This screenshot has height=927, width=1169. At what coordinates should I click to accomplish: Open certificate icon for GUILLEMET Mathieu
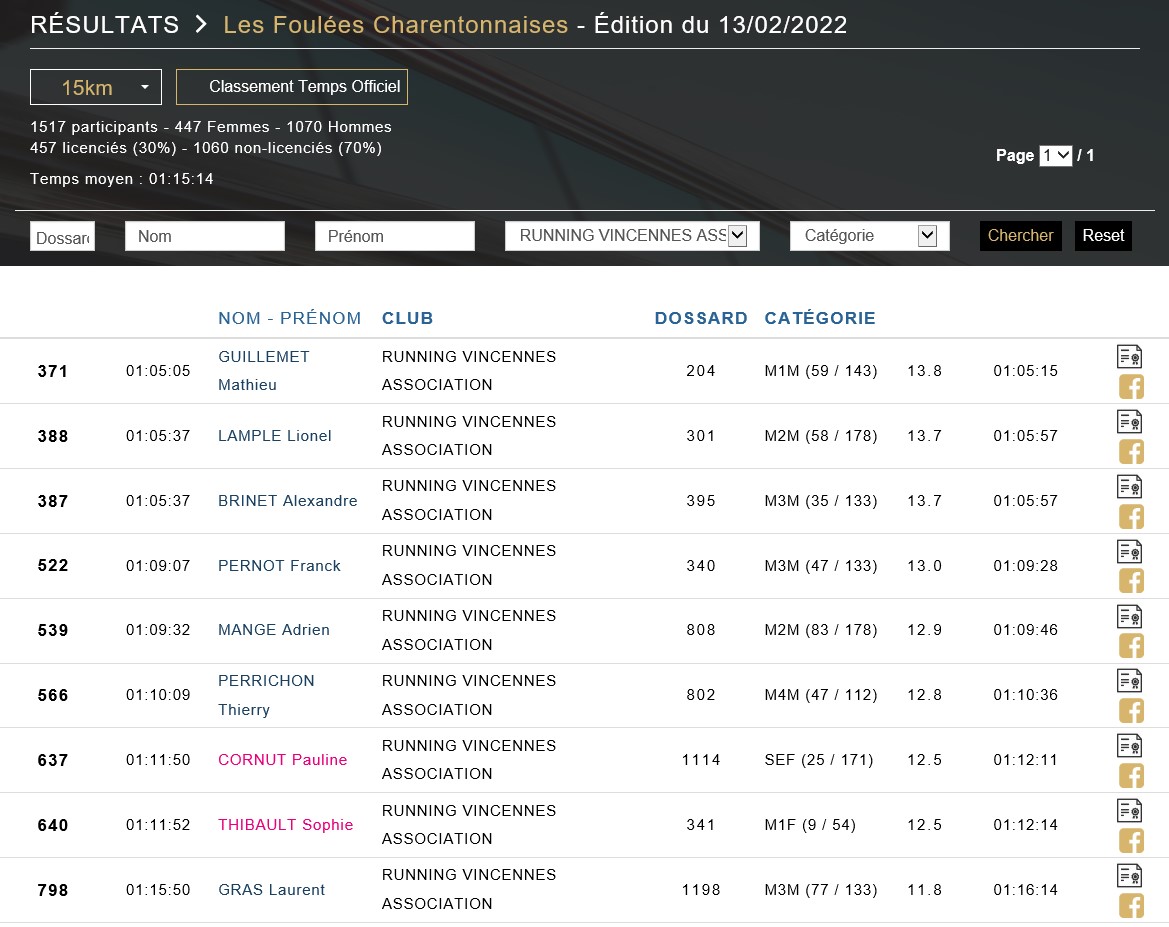1129,356
